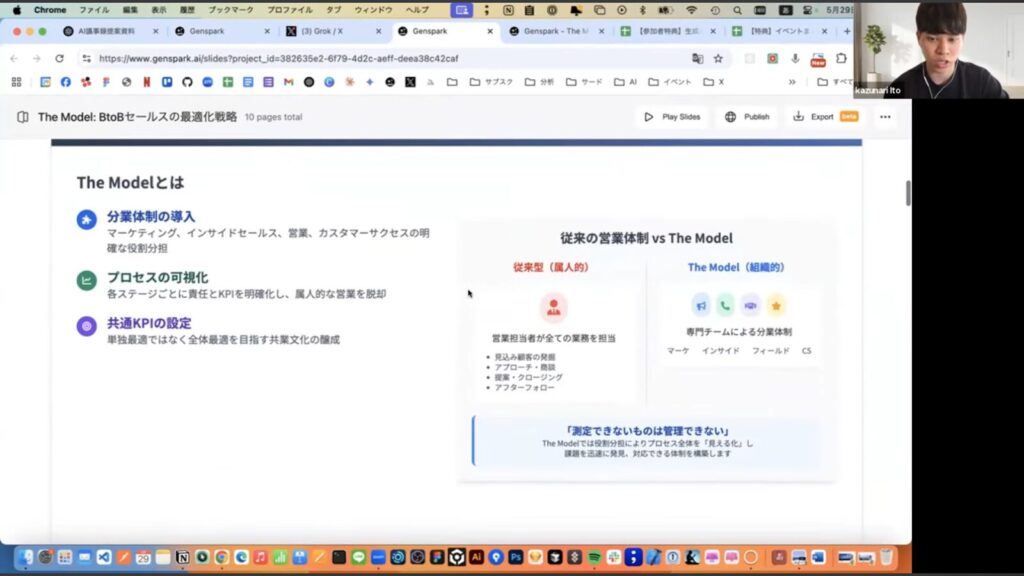1024x576 pixels.
Task: Click the Publish button
Action: (747, 117)
